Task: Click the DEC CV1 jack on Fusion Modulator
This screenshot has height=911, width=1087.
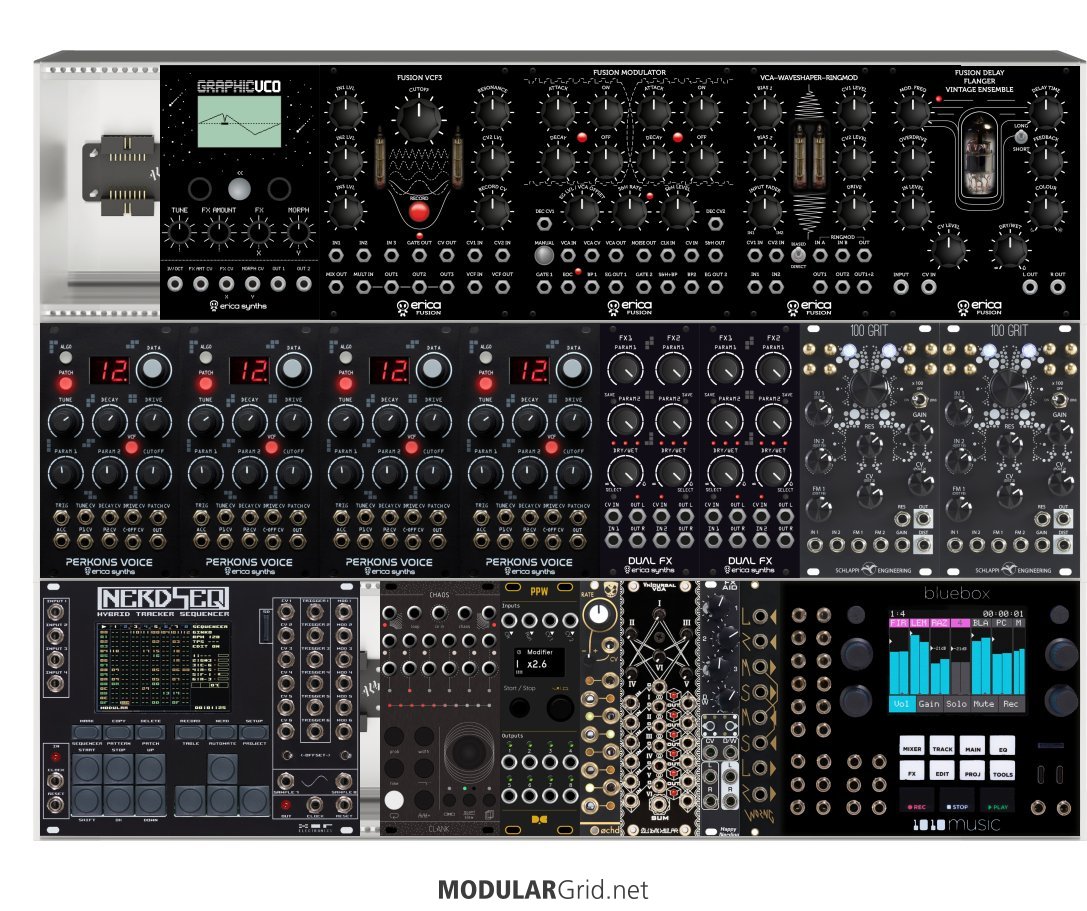Action: (544, 224)
